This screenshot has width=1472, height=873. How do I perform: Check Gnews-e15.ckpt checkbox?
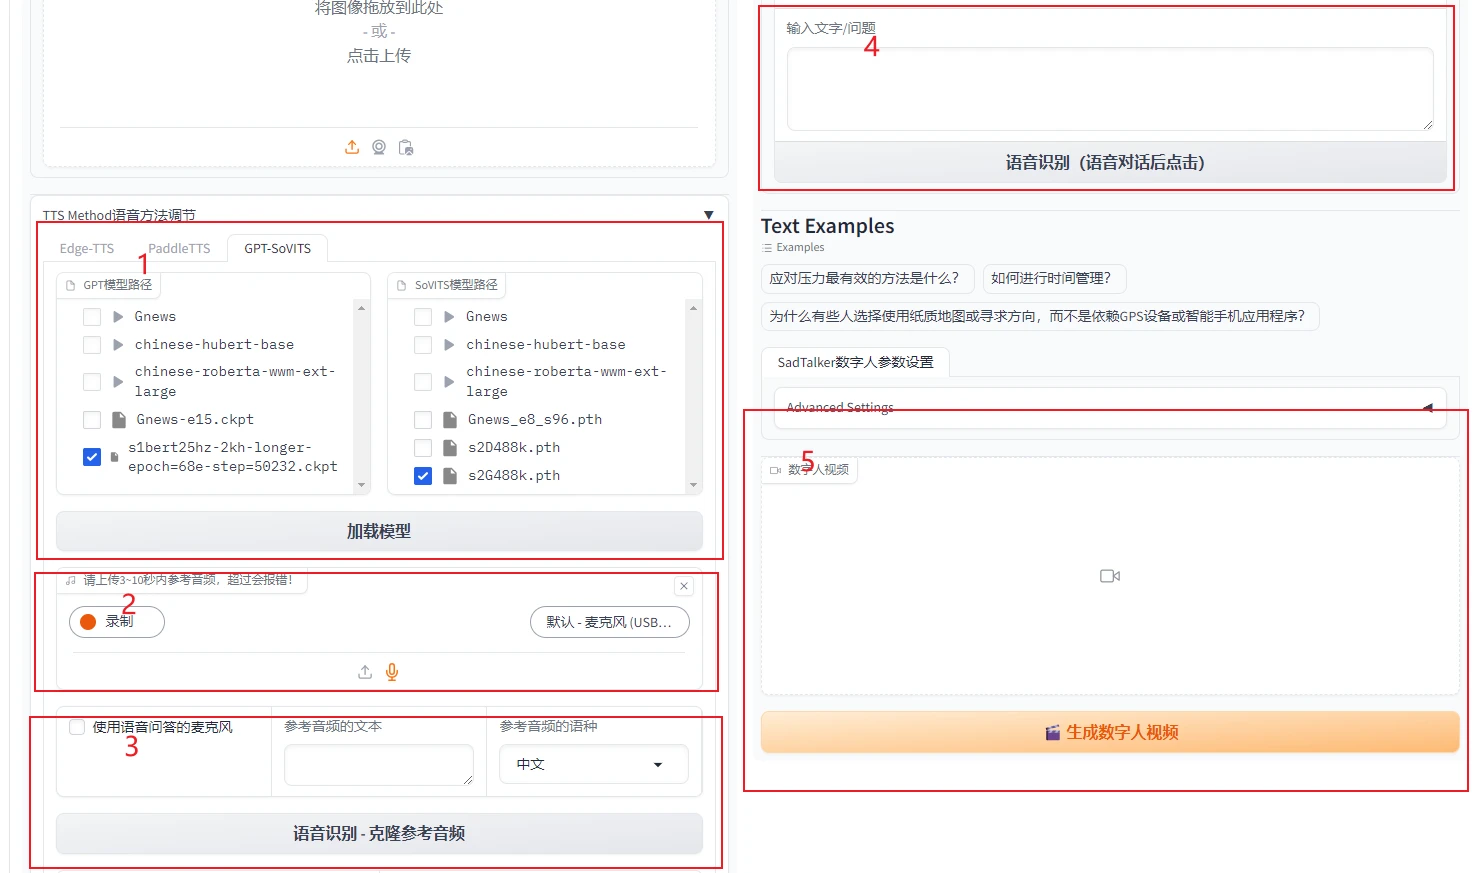[92, 420]
